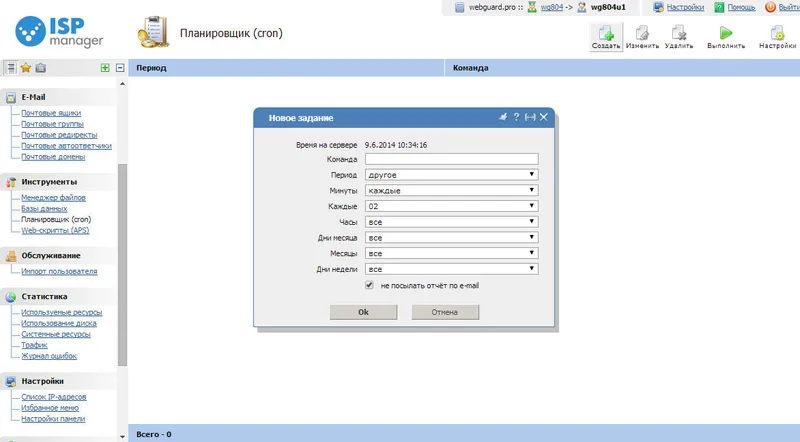Open Список IP-адресов link
The height and width of the screenshot is (442, 800).
pyautogui.click(x=54, y=397)
